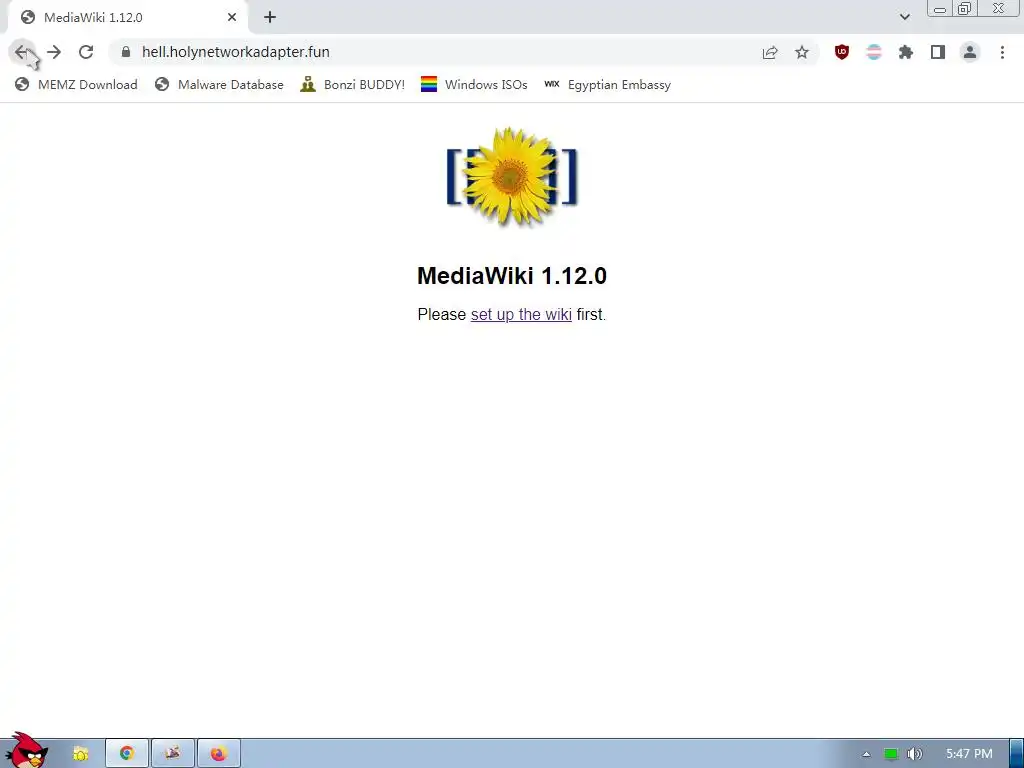Expand the tab search chevron
1024x768 pixels.
pos(904,17)
